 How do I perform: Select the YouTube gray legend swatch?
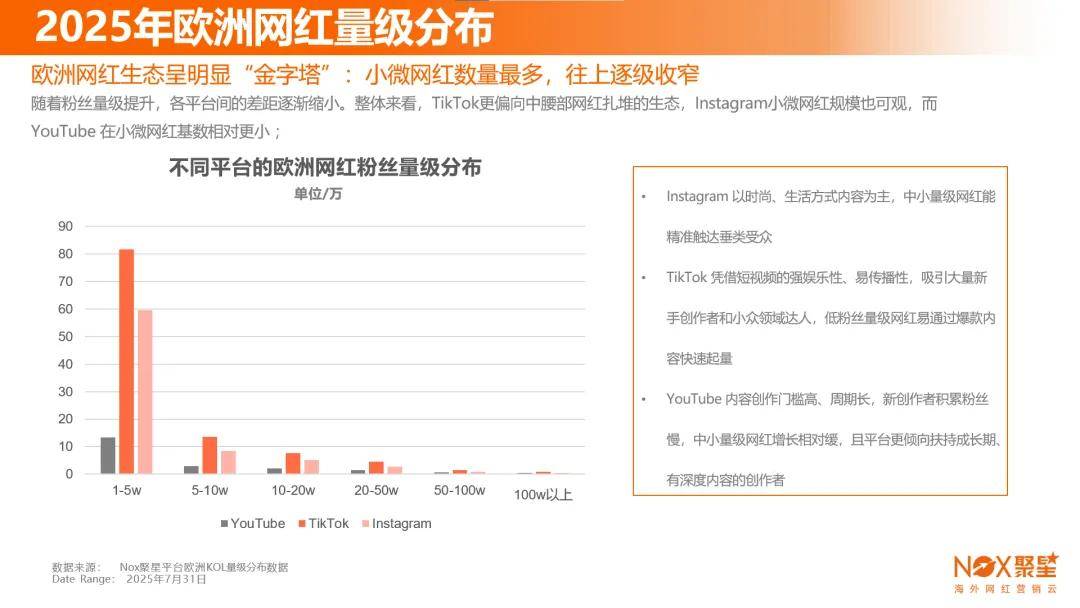pyautogui.click(x=224, y=524)
